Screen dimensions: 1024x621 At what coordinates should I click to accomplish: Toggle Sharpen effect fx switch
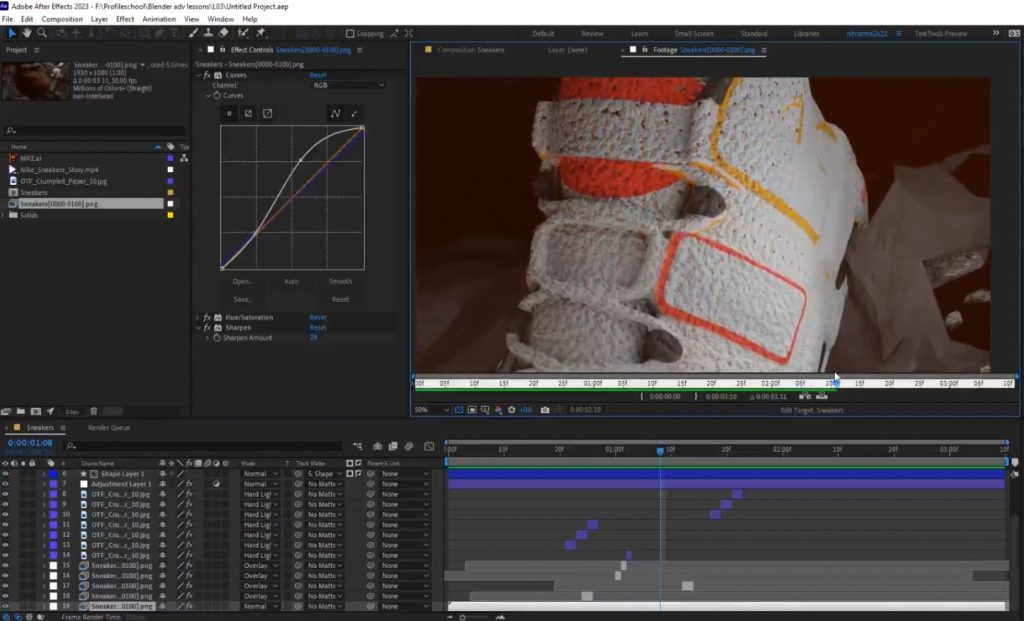208,327
